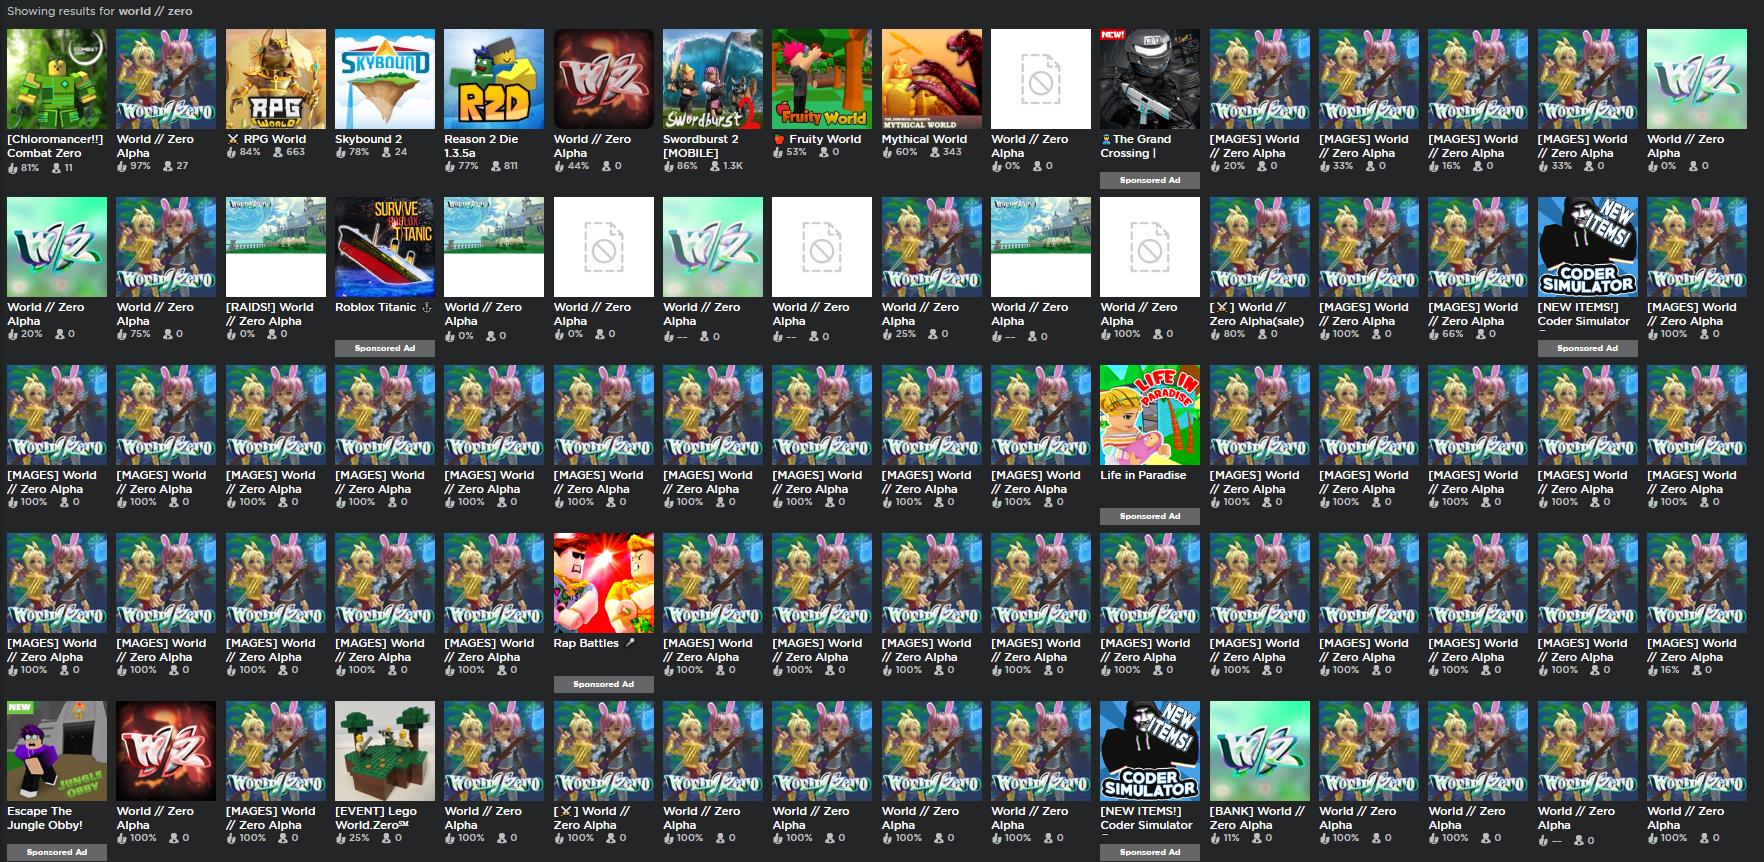Click the thumbs-up icon under Lego World.Zero
This screenshot has width=1764, height=862.
[340, 838]
